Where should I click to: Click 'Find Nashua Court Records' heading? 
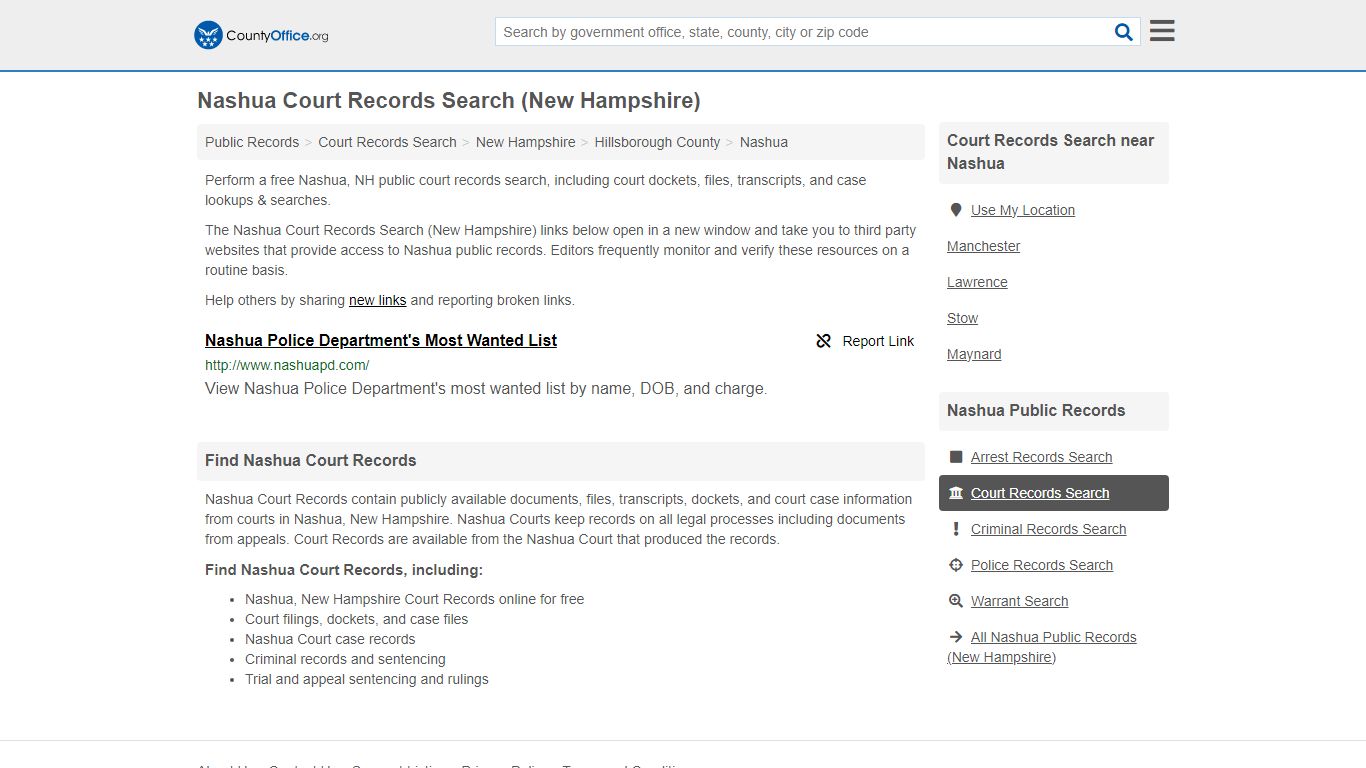[x=311, y=461]
